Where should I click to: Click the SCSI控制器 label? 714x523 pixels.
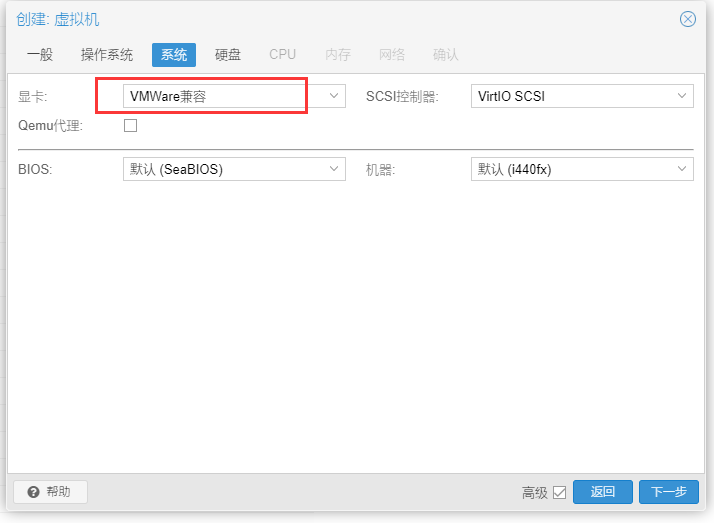[x=403, y=96]
